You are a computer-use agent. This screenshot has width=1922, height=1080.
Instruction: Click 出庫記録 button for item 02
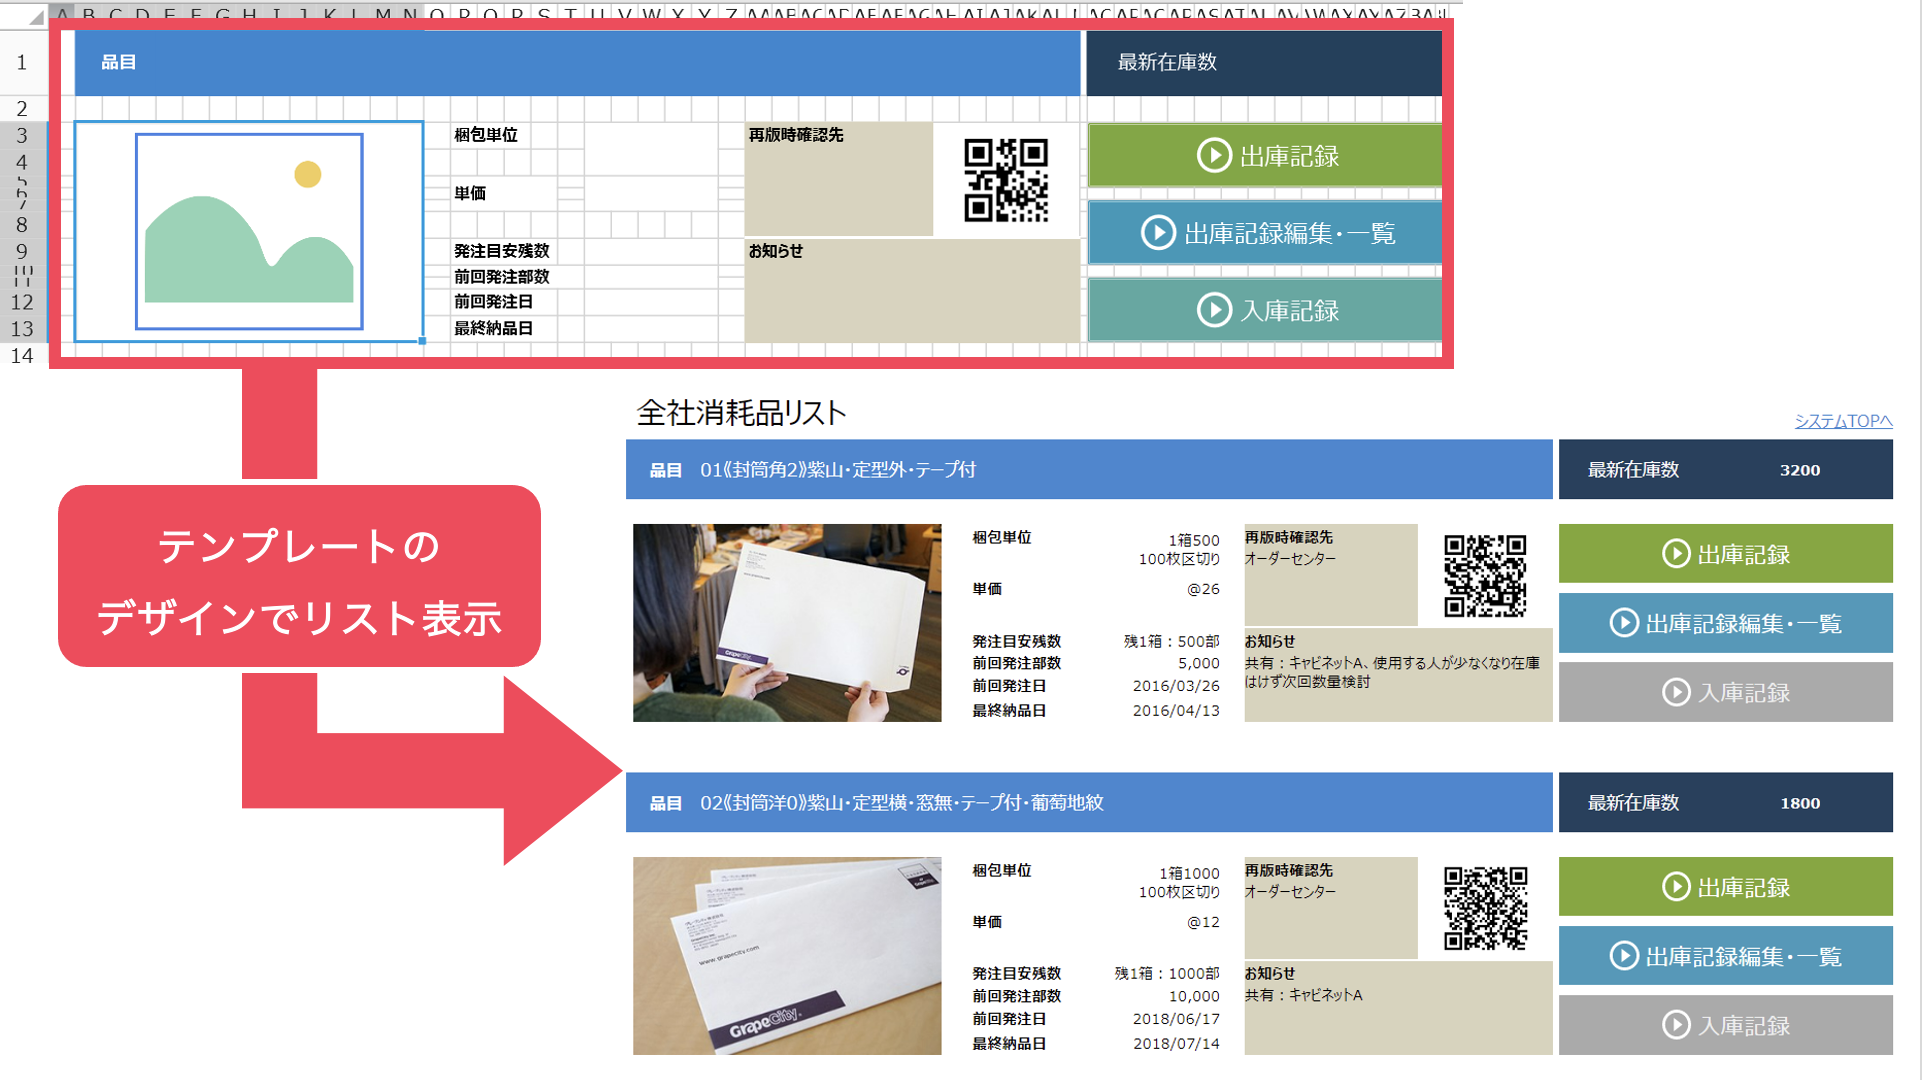[x=1725, y=887]
